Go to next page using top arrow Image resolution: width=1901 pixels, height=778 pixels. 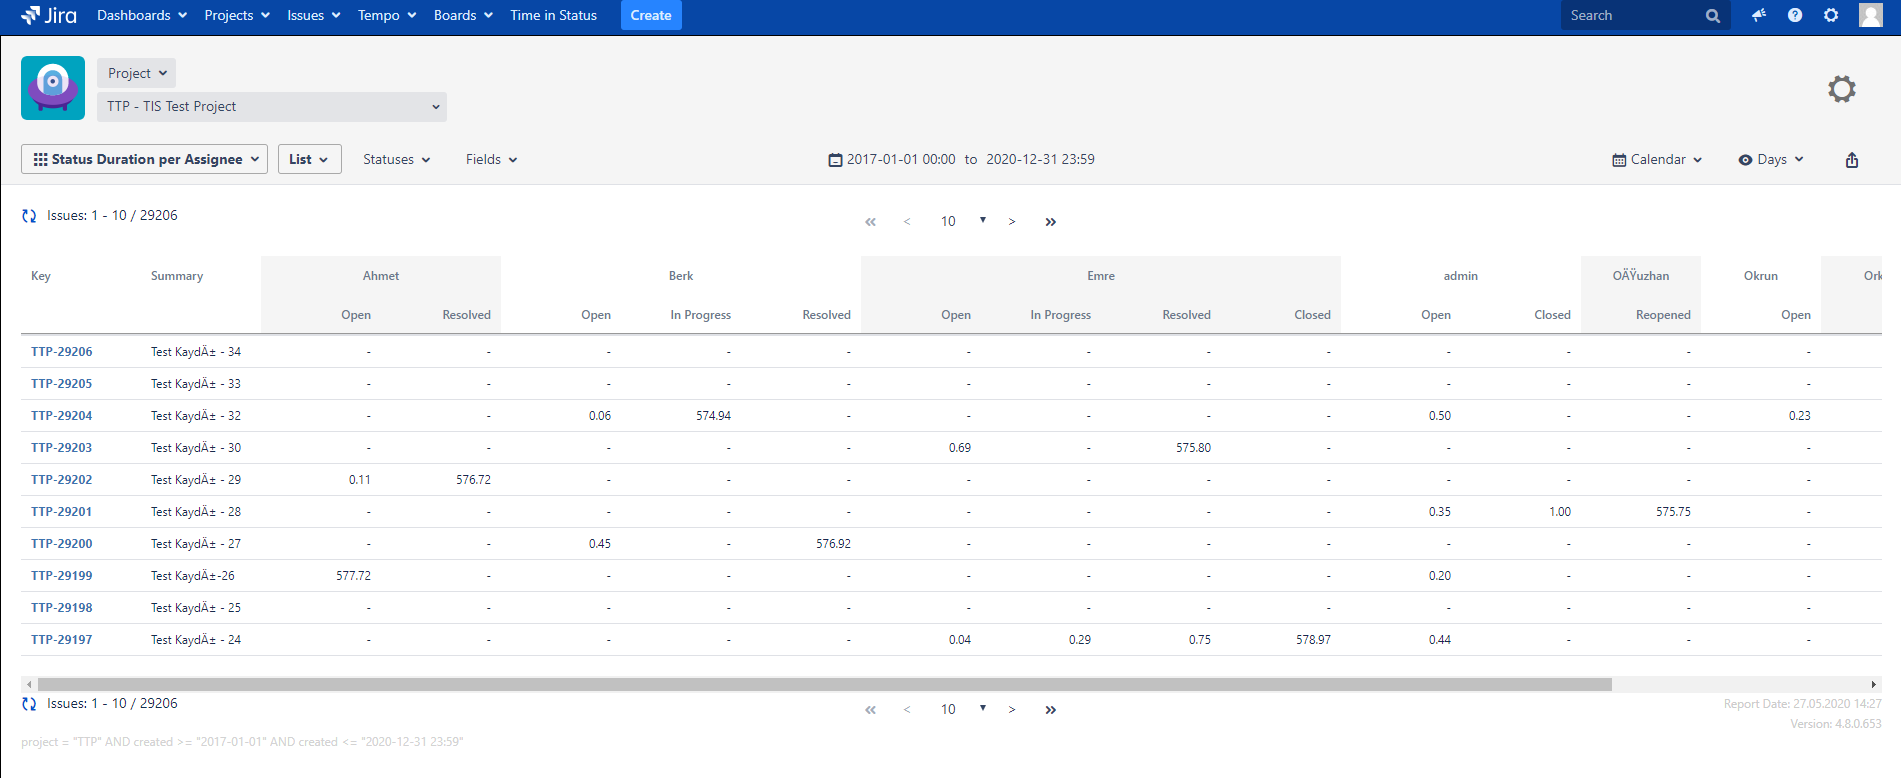(1012, 222)
